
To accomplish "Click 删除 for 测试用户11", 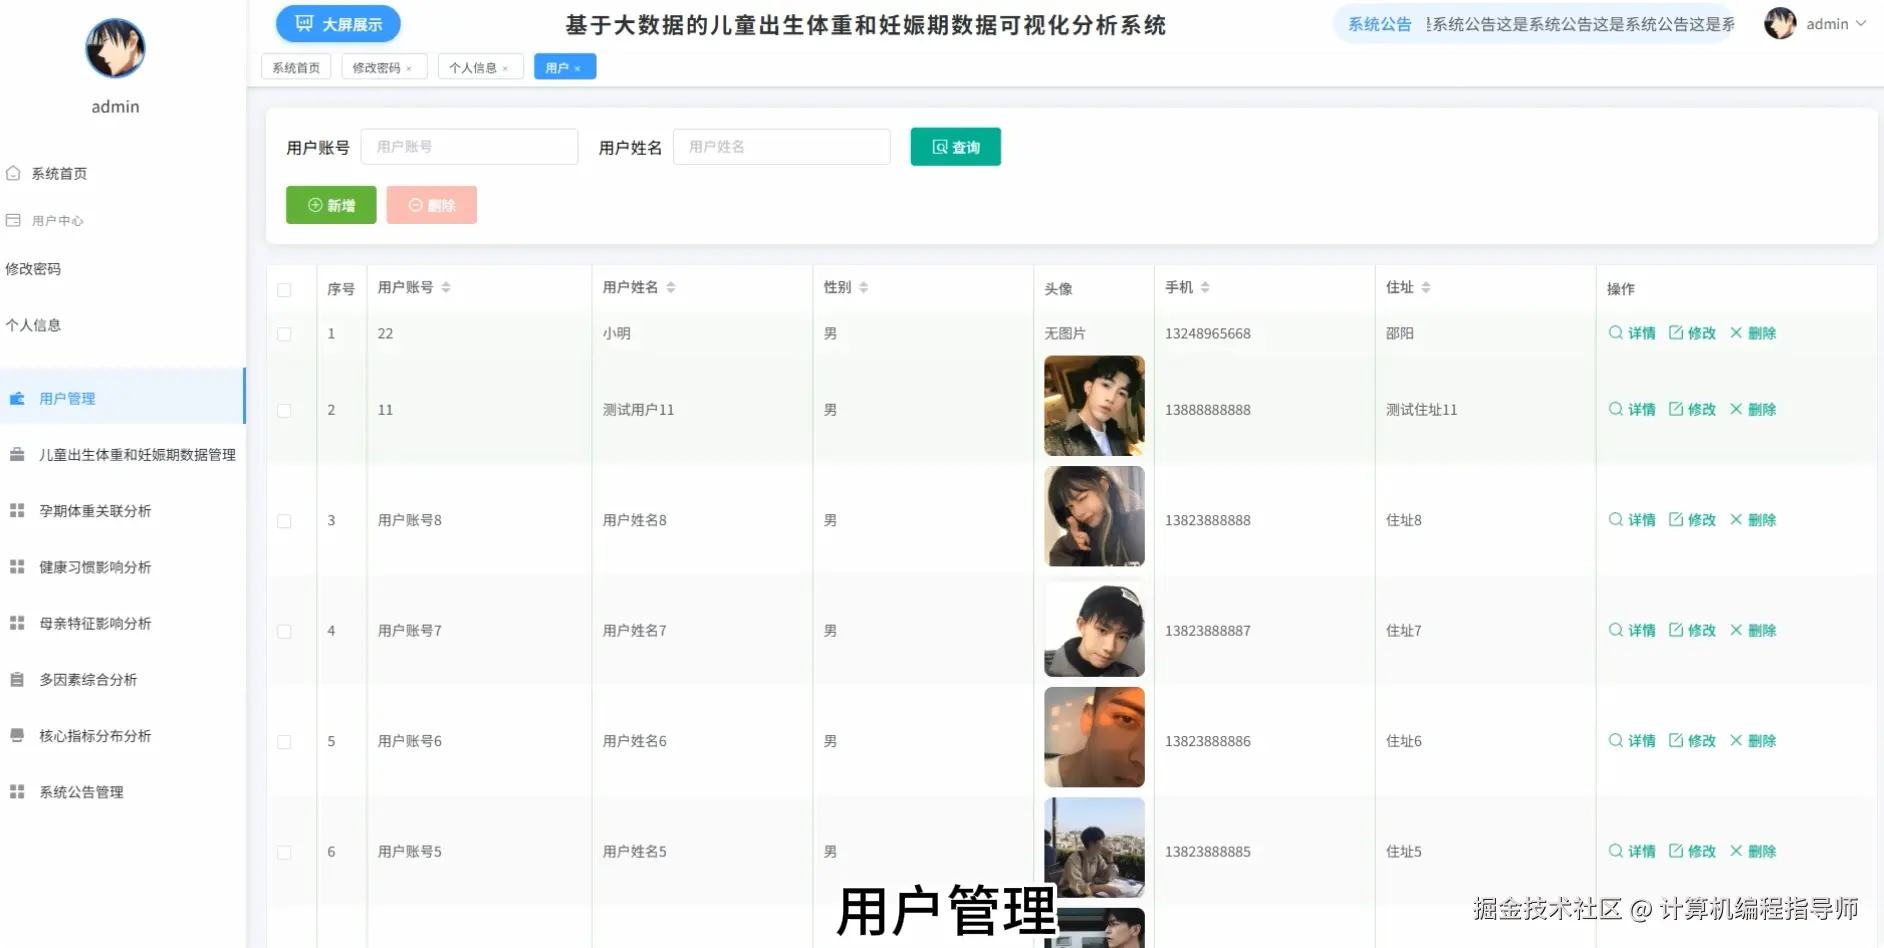I will click(x=1753, y=409).
